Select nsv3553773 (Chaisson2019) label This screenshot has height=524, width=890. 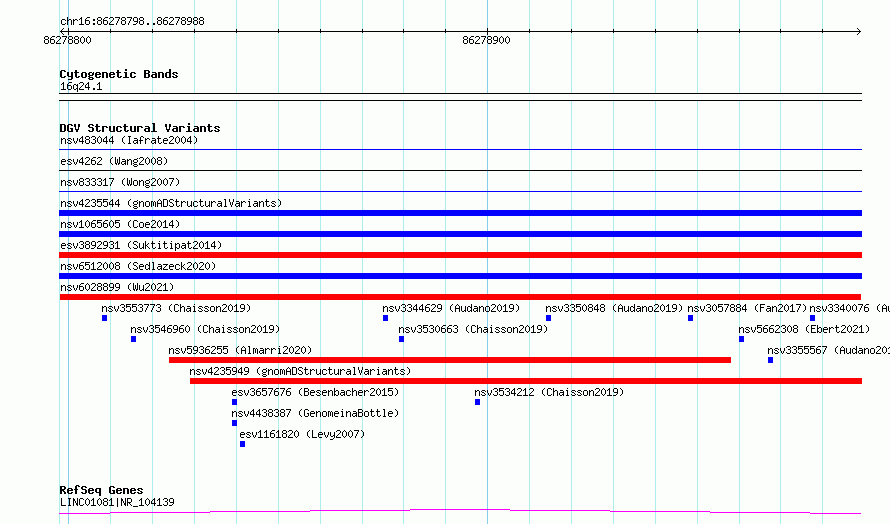(176, 308)
